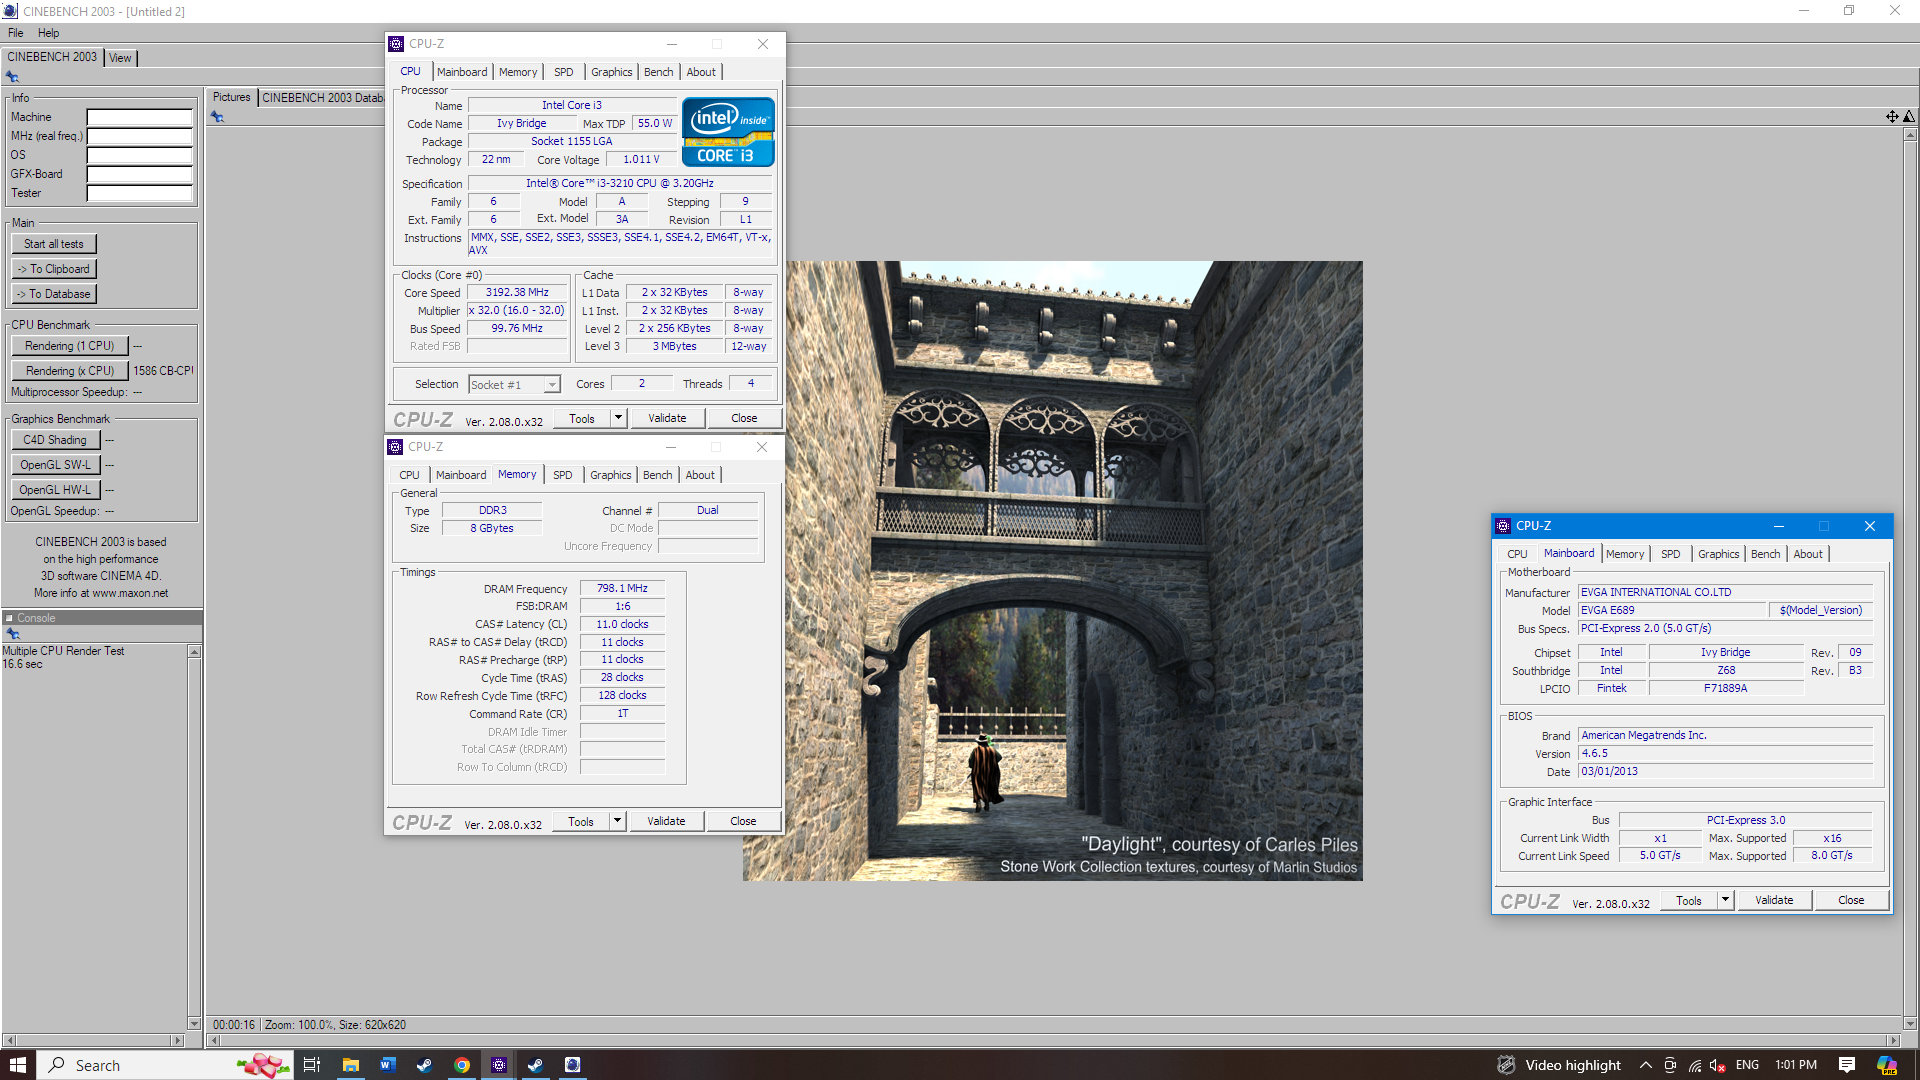Click the Steam icon right of CPU-Z taskbar icon
1920x1080 pixels.
535,1065
